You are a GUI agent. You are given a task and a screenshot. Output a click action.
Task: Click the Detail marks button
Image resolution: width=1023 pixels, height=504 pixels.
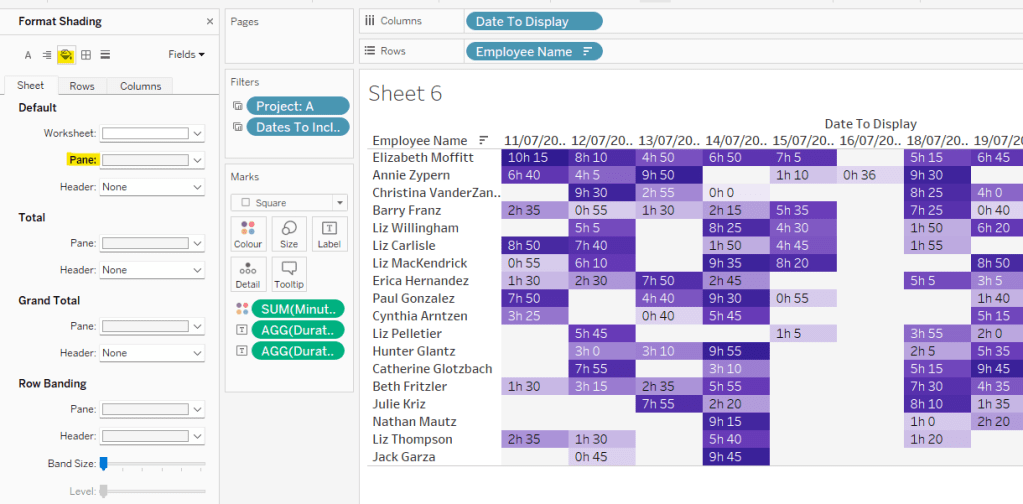(247, 274)
